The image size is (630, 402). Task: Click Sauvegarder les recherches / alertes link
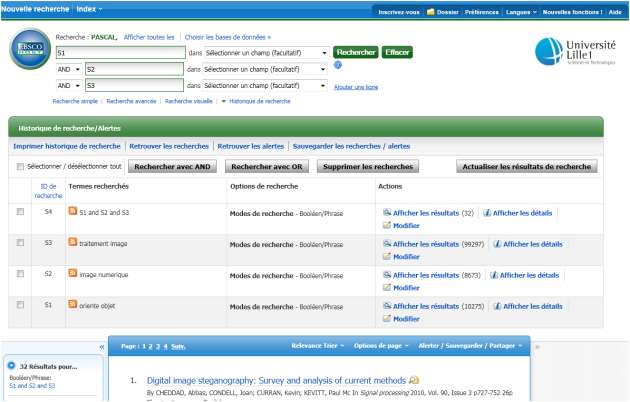click(351, 146)
